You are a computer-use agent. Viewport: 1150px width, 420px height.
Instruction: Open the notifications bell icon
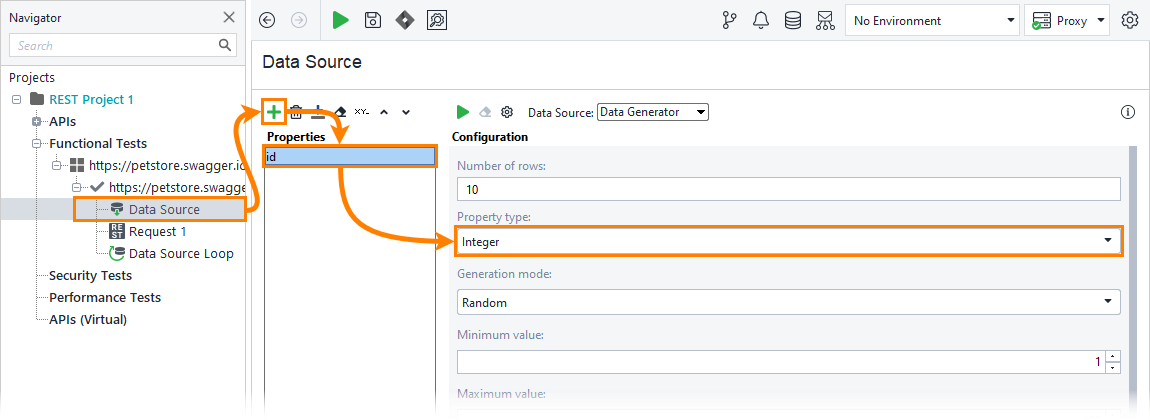761,21
